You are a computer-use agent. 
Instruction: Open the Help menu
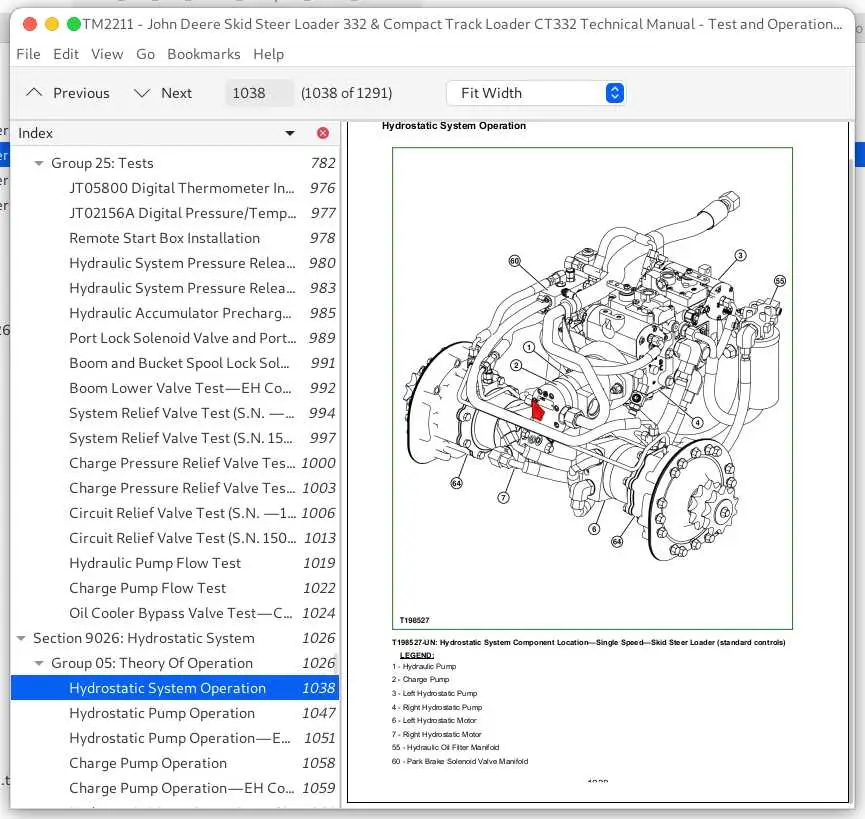click(x=269, y=54)
